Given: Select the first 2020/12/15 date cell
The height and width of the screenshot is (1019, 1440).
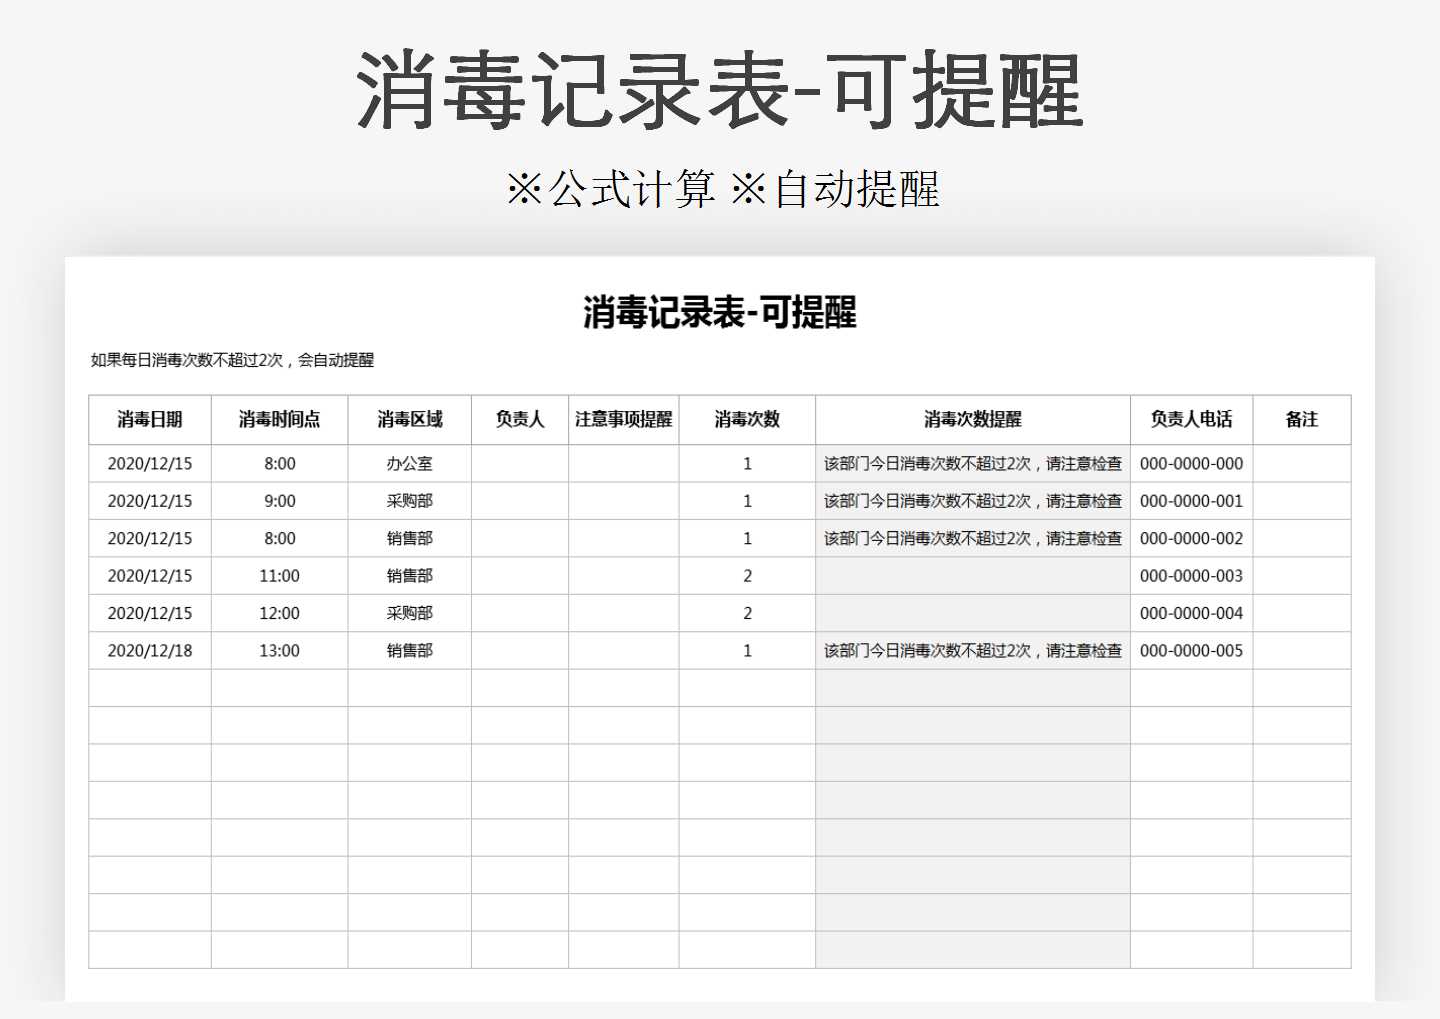Looking at the screenshot, I should (x=150, y=463).
